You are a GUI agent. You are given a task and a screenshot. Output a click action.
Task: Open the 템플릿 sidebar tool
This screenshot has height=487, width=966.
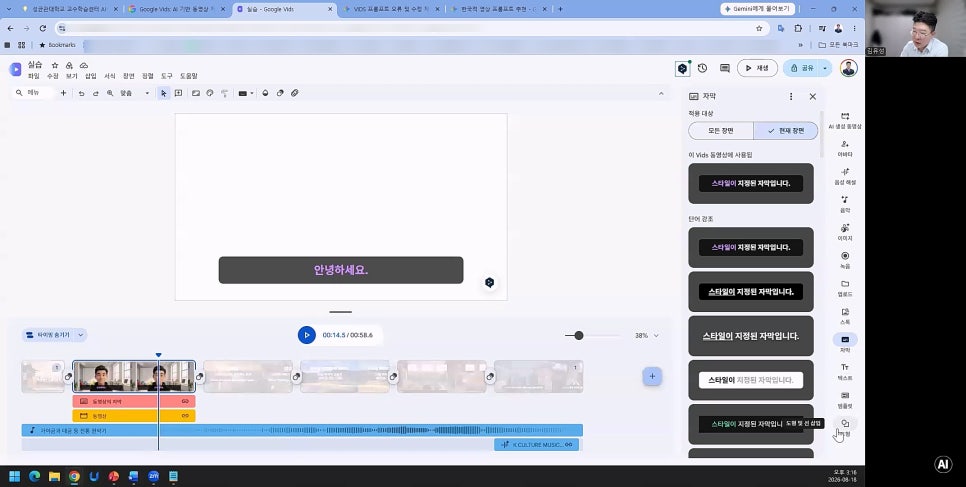[845, 399]
